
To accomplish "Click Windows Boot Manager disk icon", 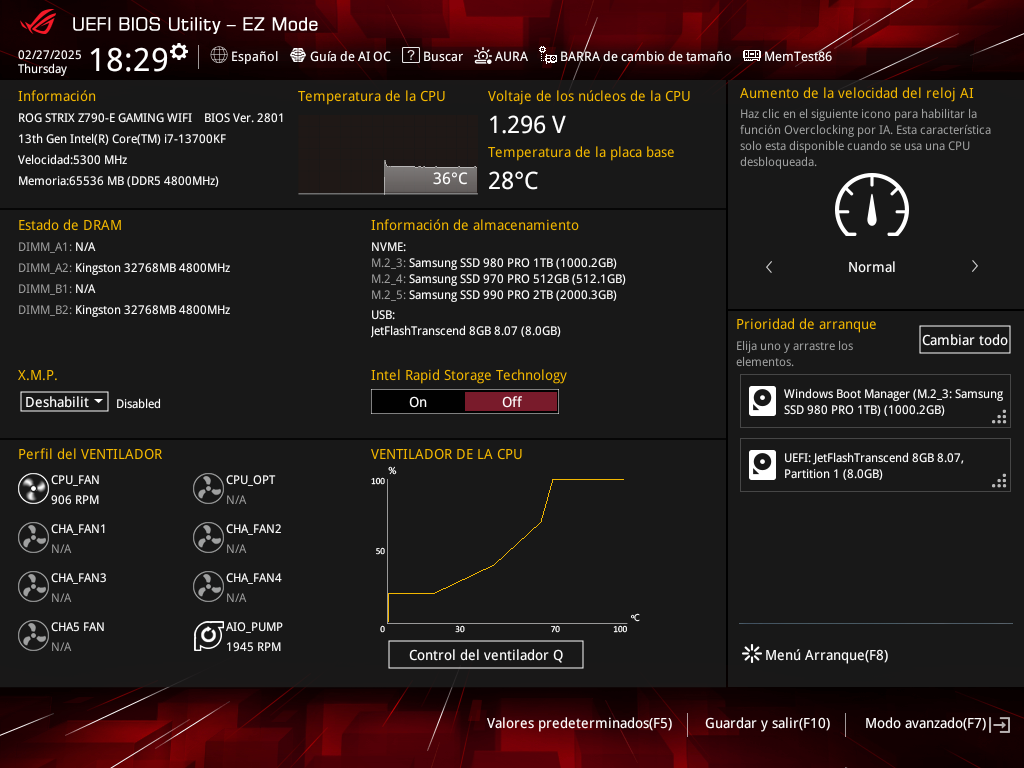I will pyautogui.click(x=762, y=401).
